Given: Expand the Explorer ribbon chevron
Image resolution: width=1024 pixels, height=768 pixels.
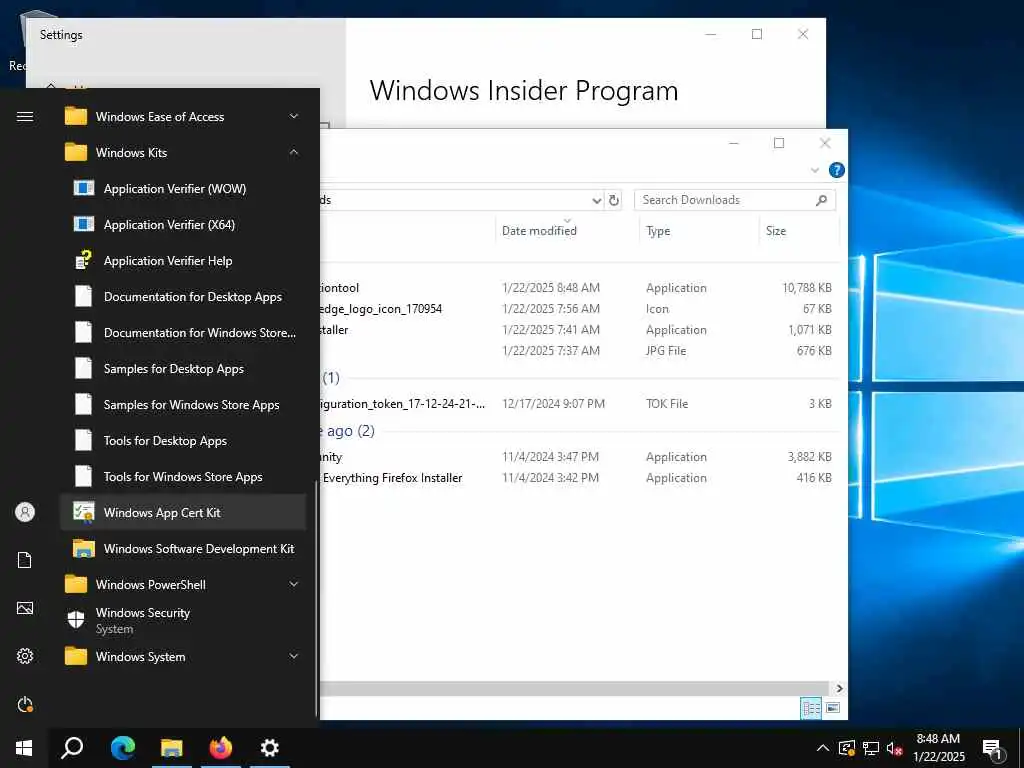Looking at the screenshot, I should click(815, 170).
